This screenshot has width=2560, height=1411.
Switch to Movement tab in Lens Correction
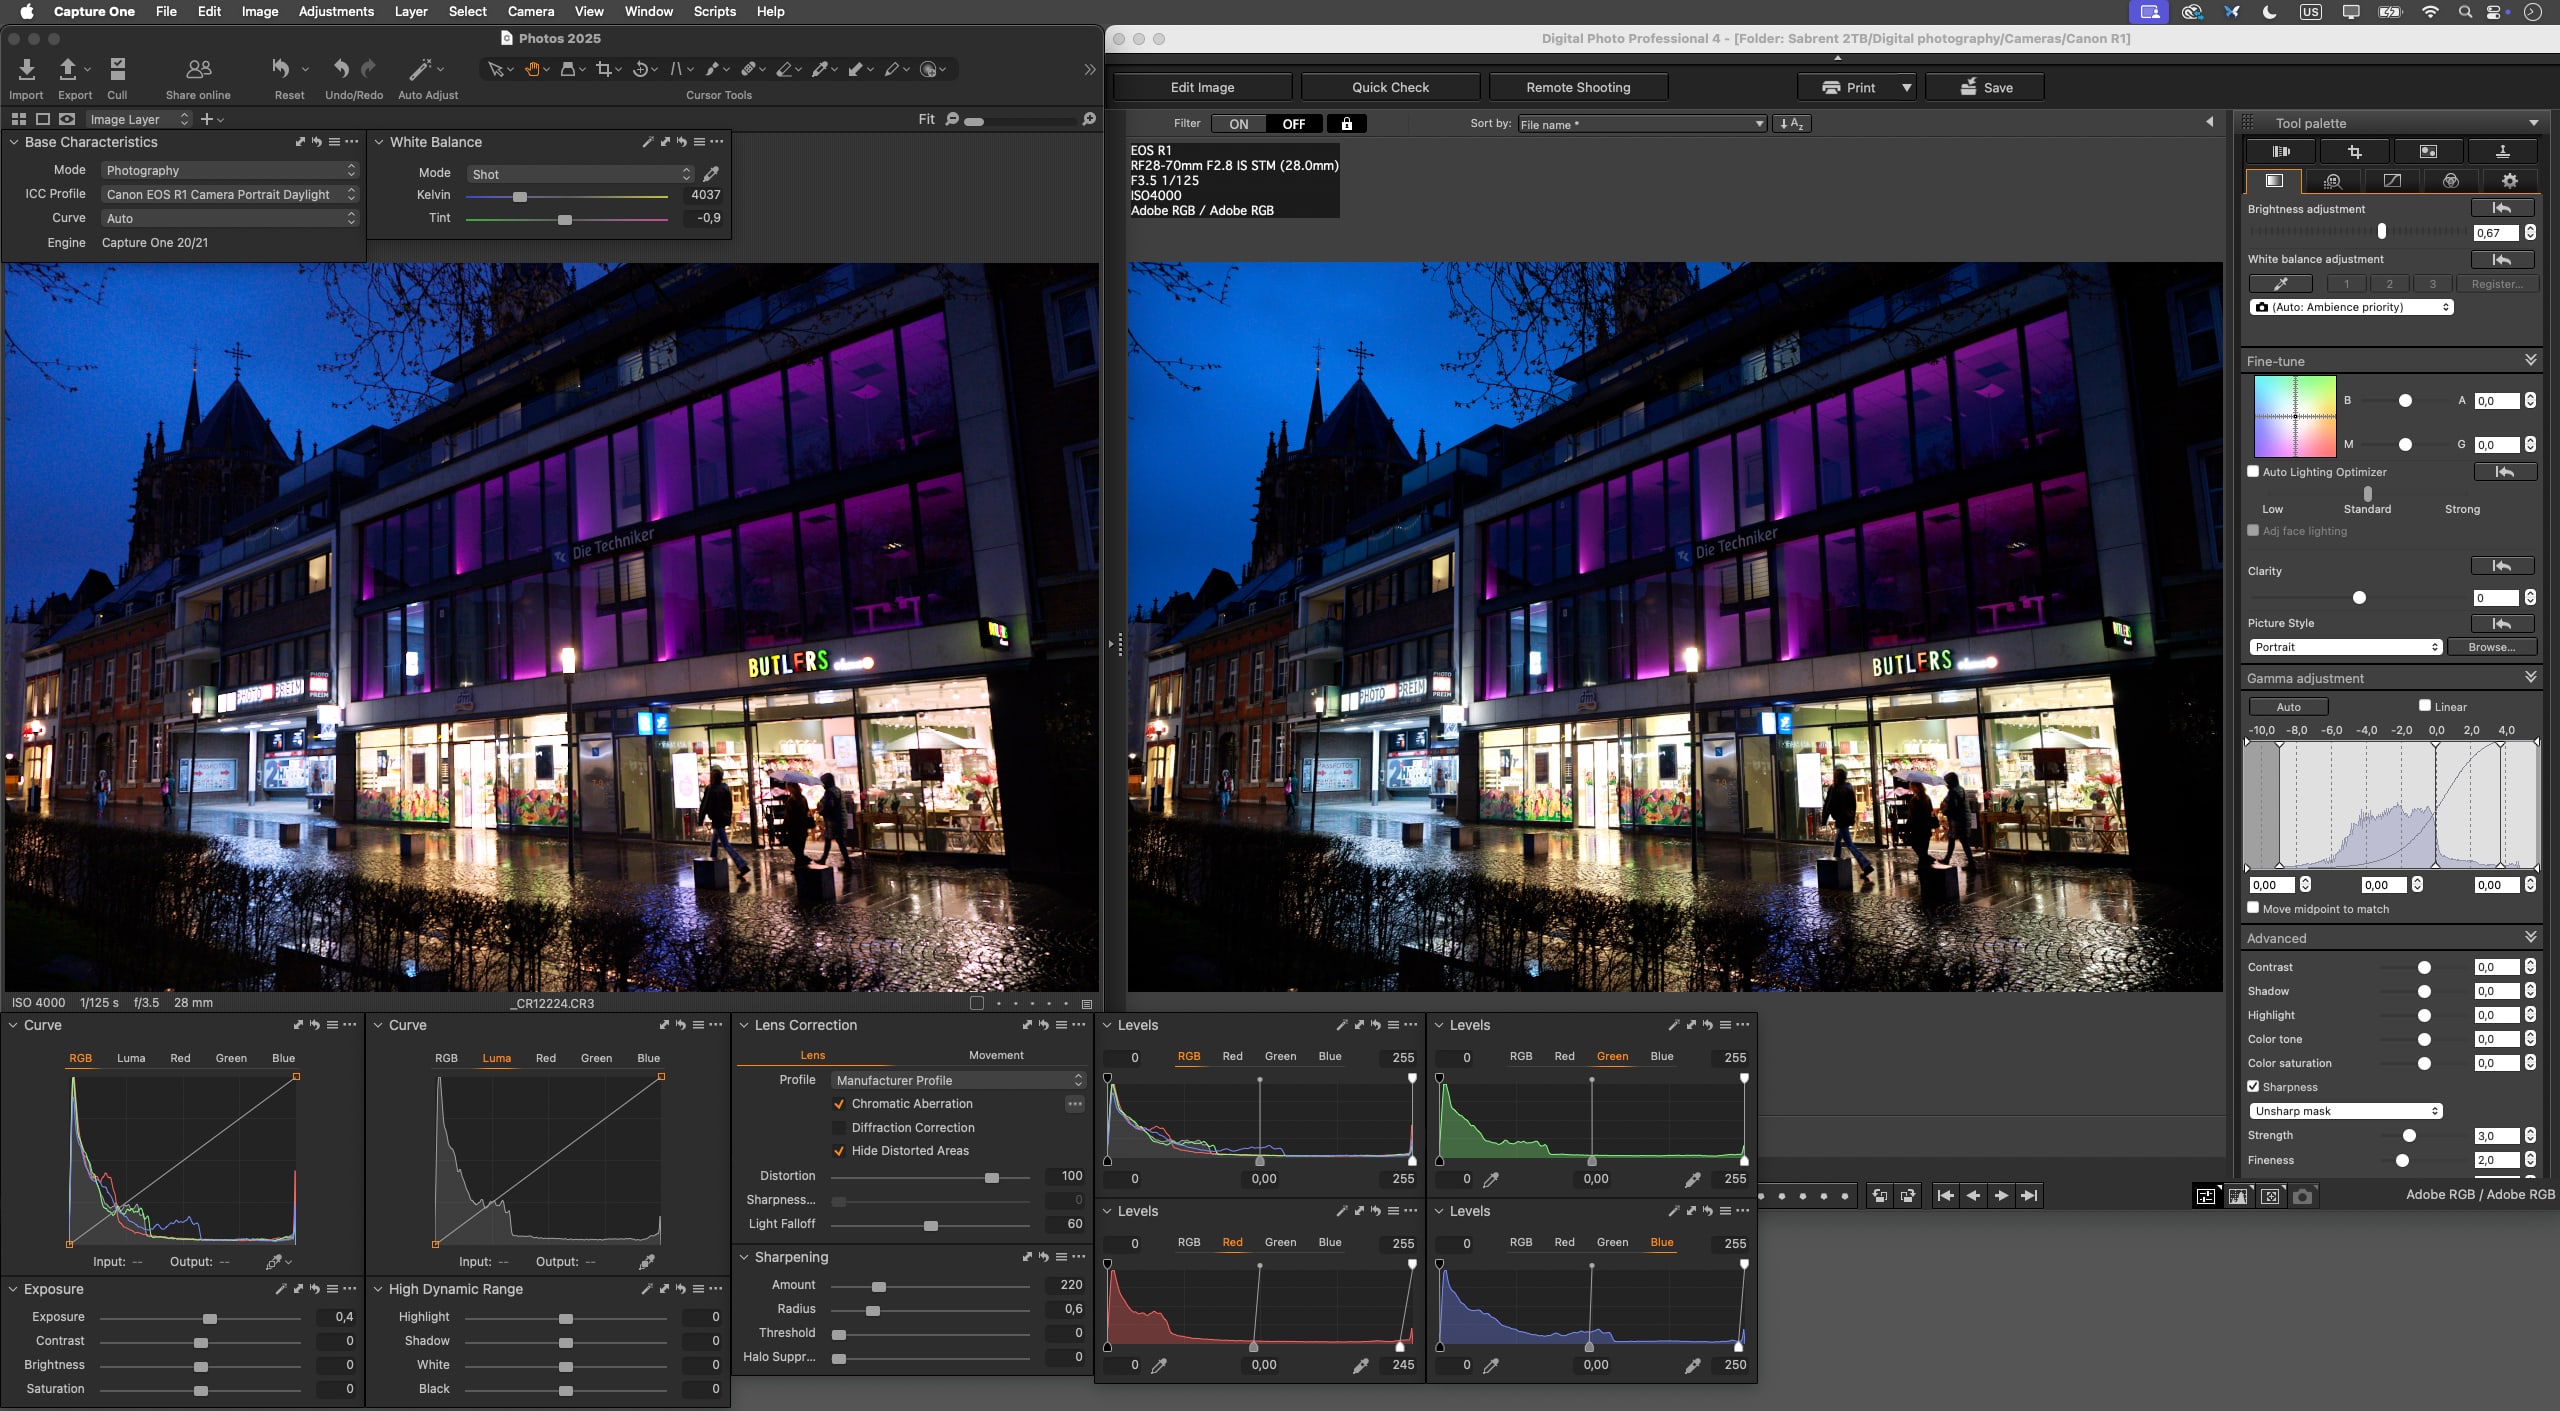click(x=995, y=1055)
